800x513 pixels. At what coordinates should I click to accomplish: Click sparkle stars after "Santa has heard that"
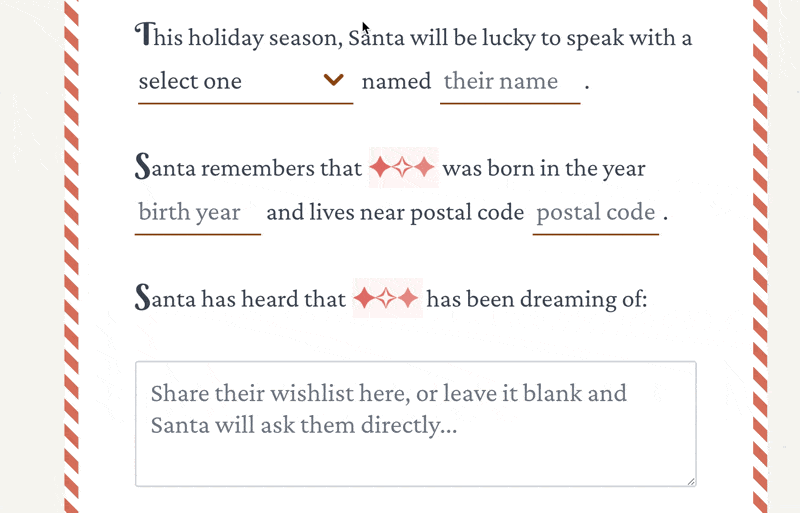click(386, 298)
